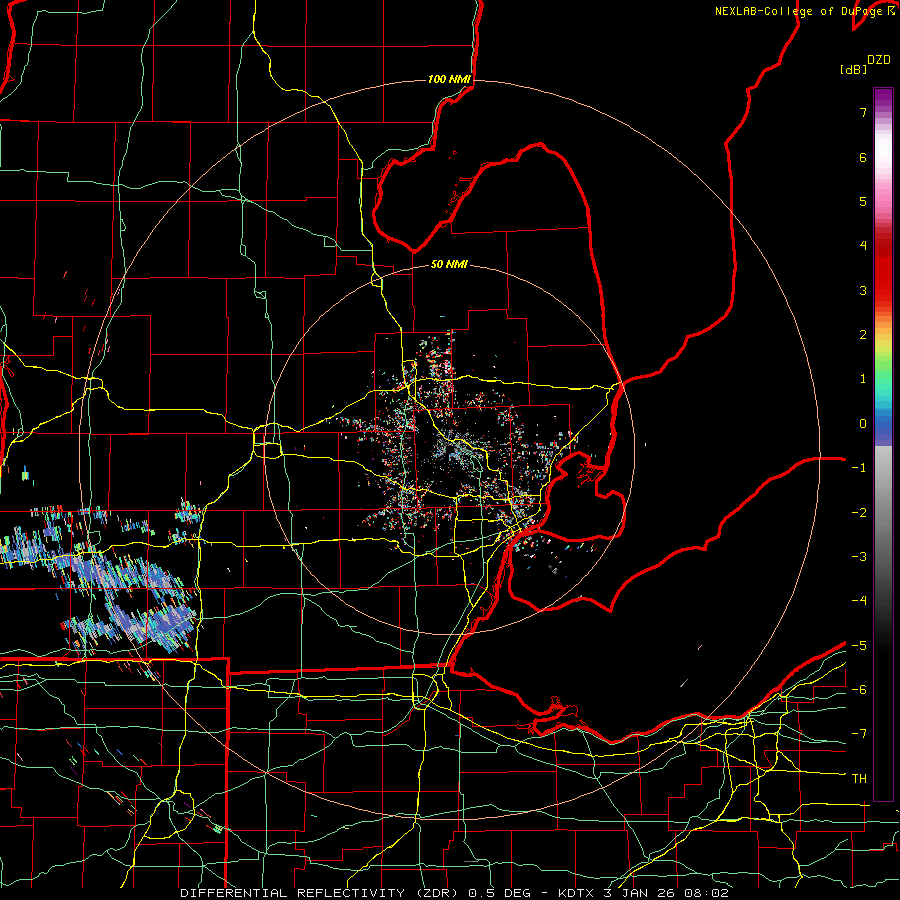Viewport: 900px width, 900px height.
Task: Click the TH threshold label on the scale
Action: coord(859,779)
